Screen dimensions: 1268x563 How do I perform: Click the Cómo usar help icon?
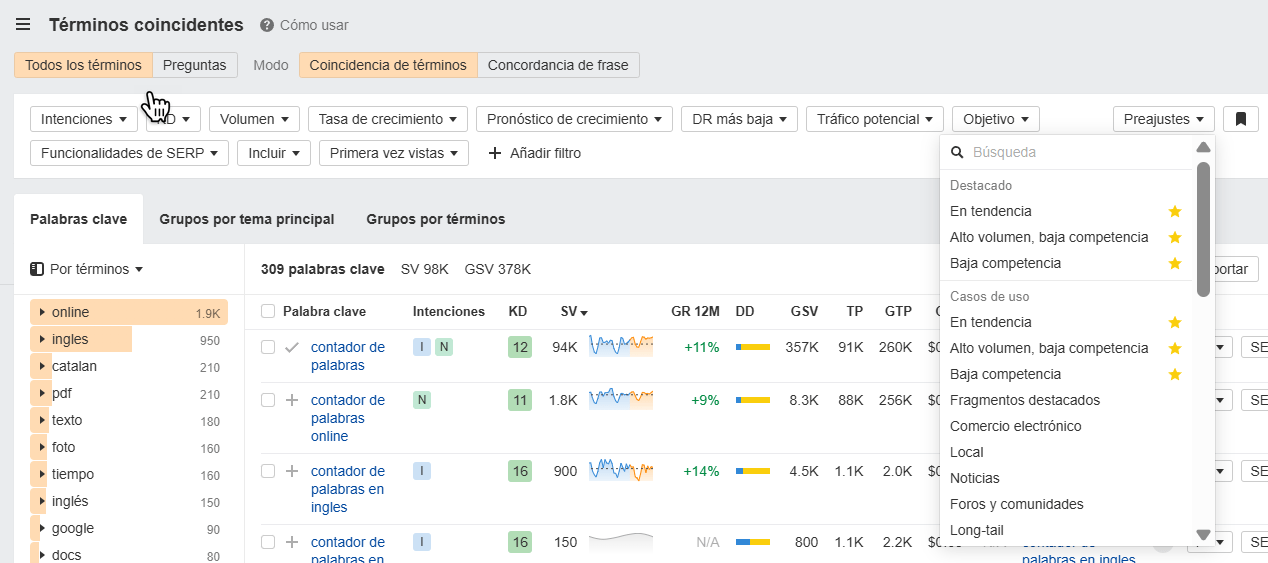pos(267,25)
